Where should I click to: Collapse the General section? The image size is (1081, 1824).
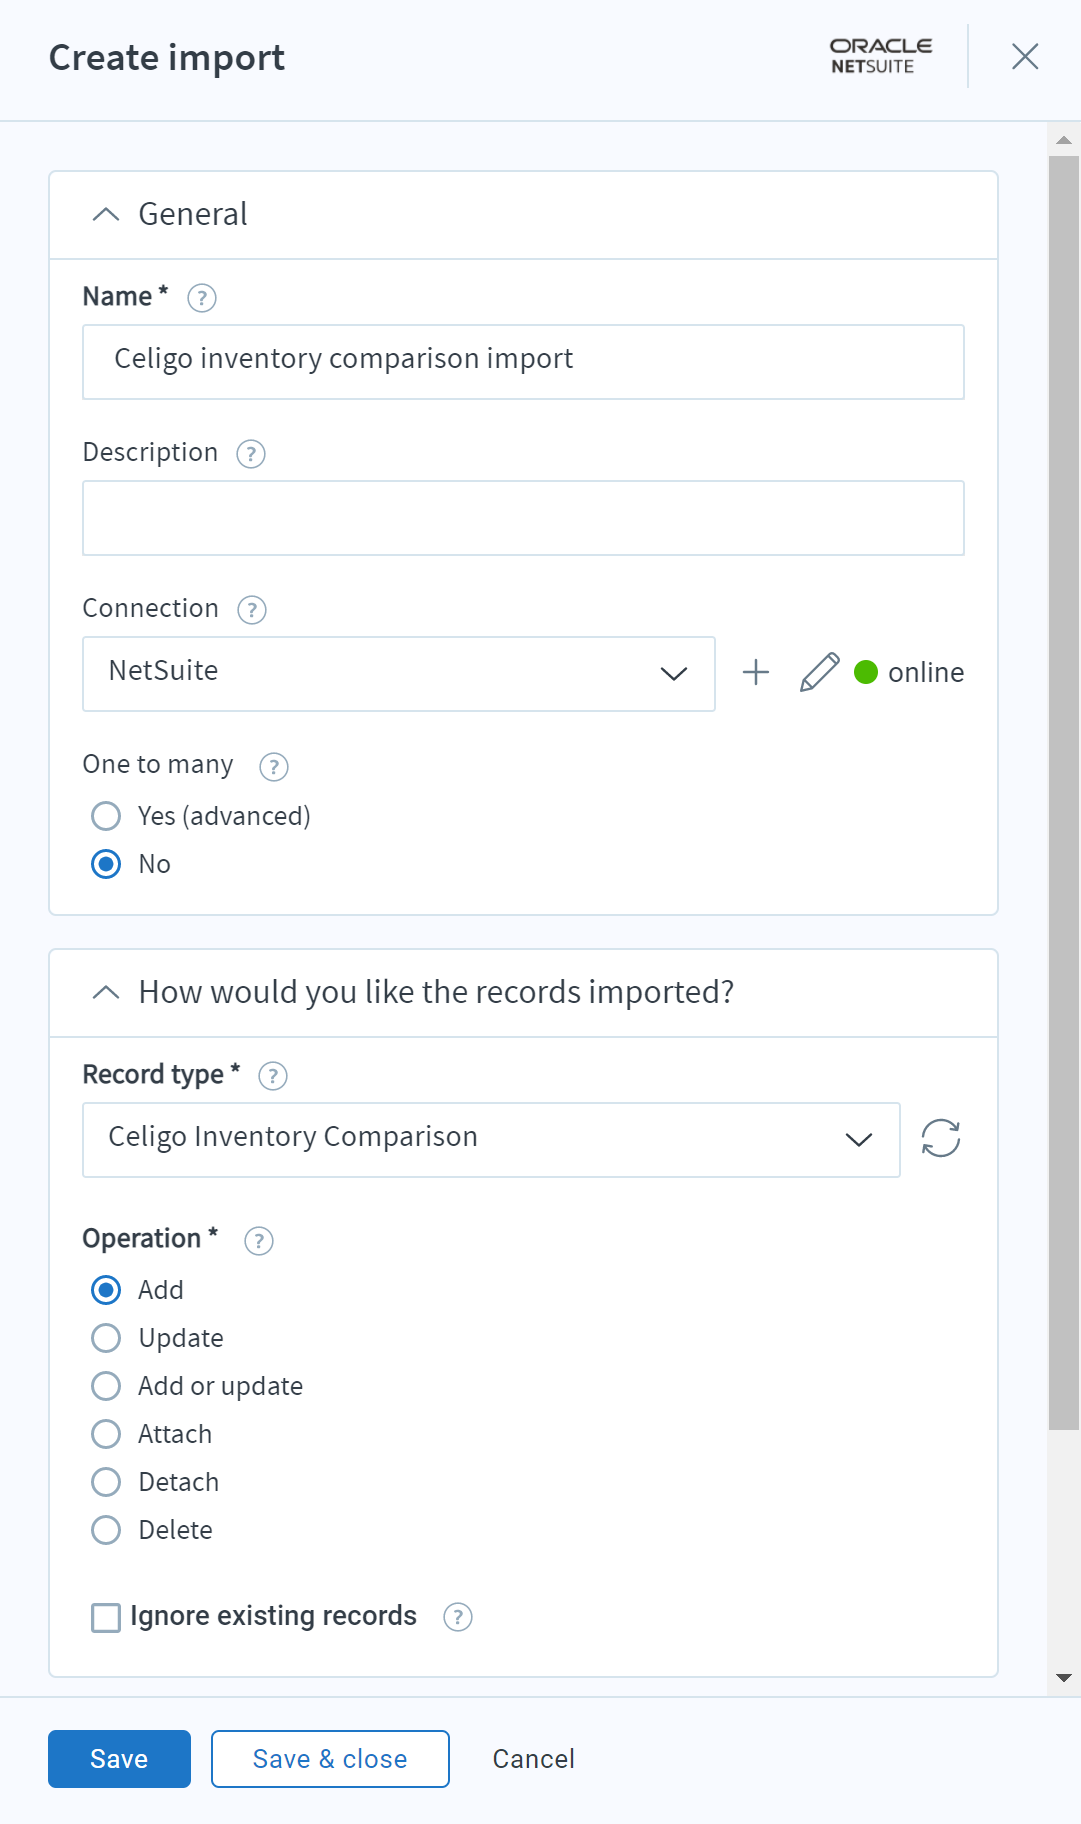pyautogui.click(x=106, y=215)
